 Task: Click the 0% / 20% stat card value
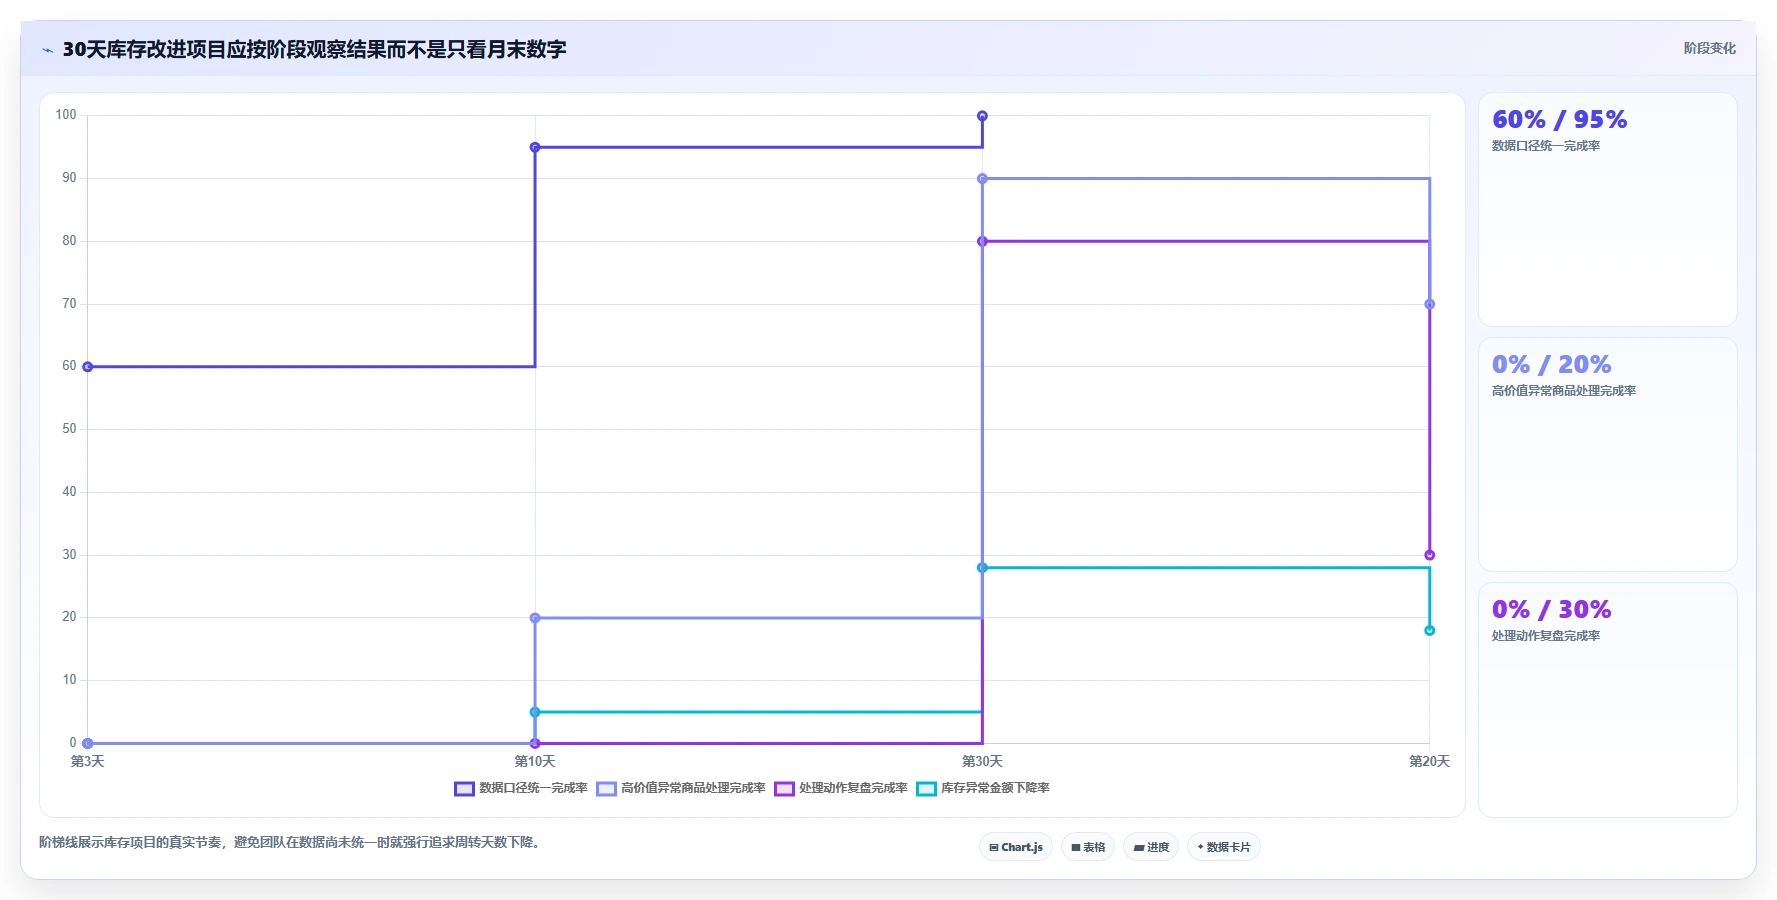1551,364
